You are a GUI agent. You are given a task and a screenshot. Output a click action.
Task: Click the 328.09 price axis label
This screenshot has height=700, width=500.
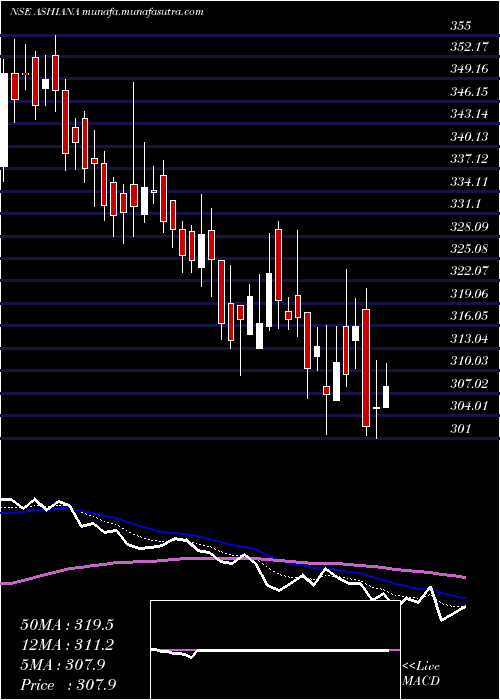(469, 227)
